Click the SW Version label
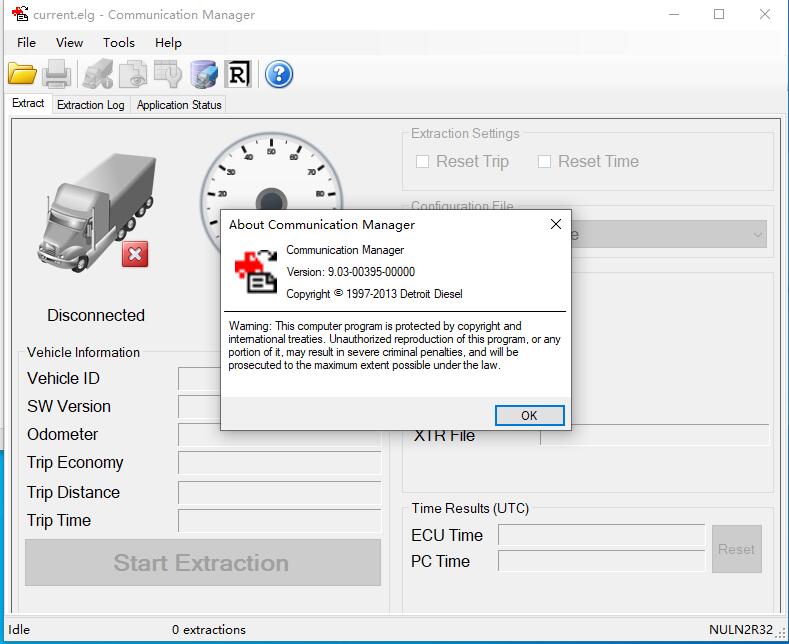Viewport: 789px width, 644px height. (x=69, y=407)
